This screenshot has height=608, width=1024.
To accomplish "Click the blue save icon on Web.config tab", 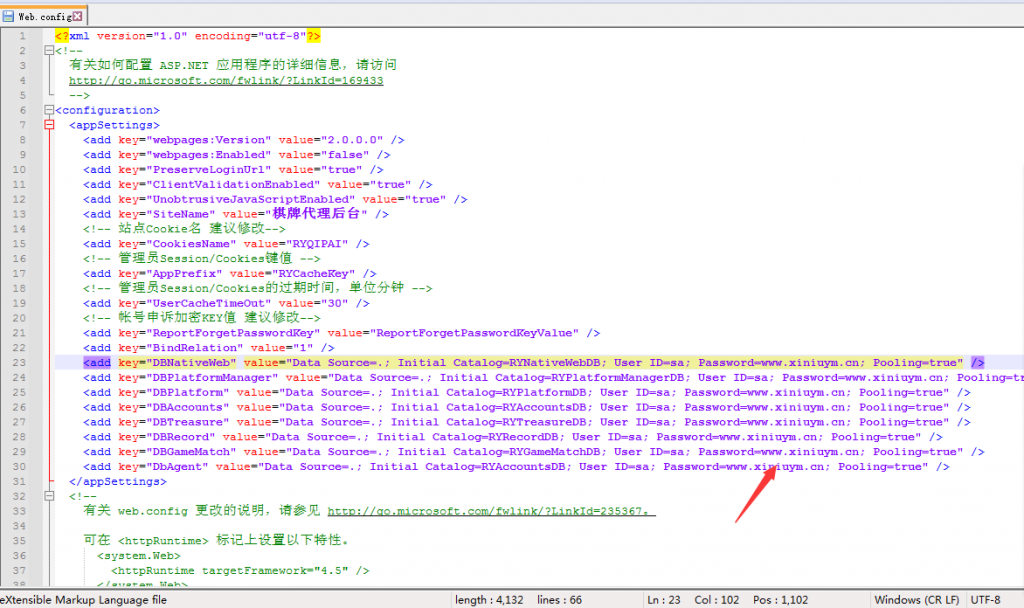I will coord(9,15).
